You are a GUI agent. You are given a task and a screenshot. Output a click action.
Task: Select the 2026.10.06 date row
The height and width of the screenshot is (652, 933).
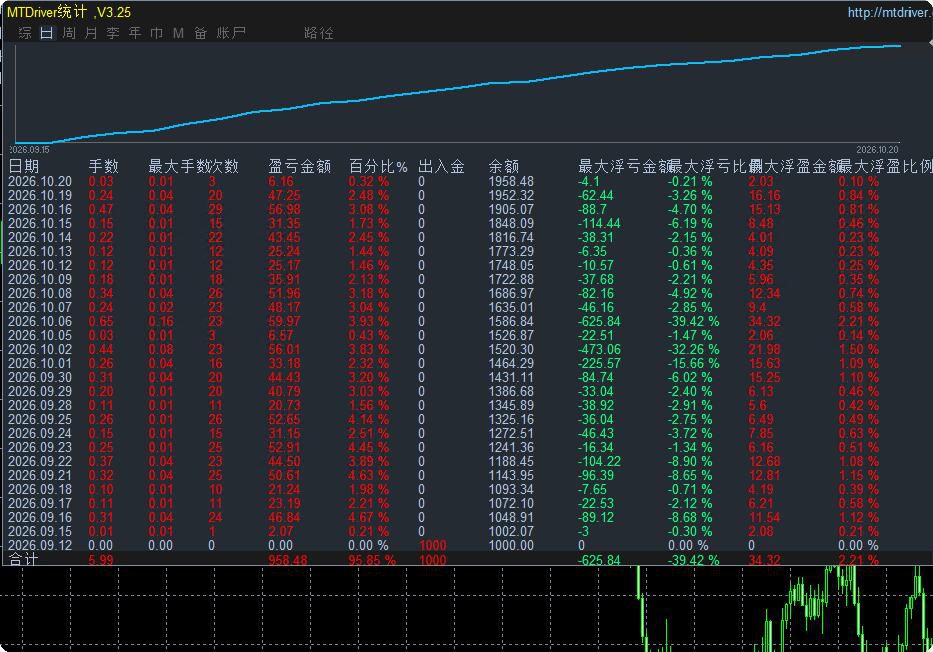tap(40, 321)
